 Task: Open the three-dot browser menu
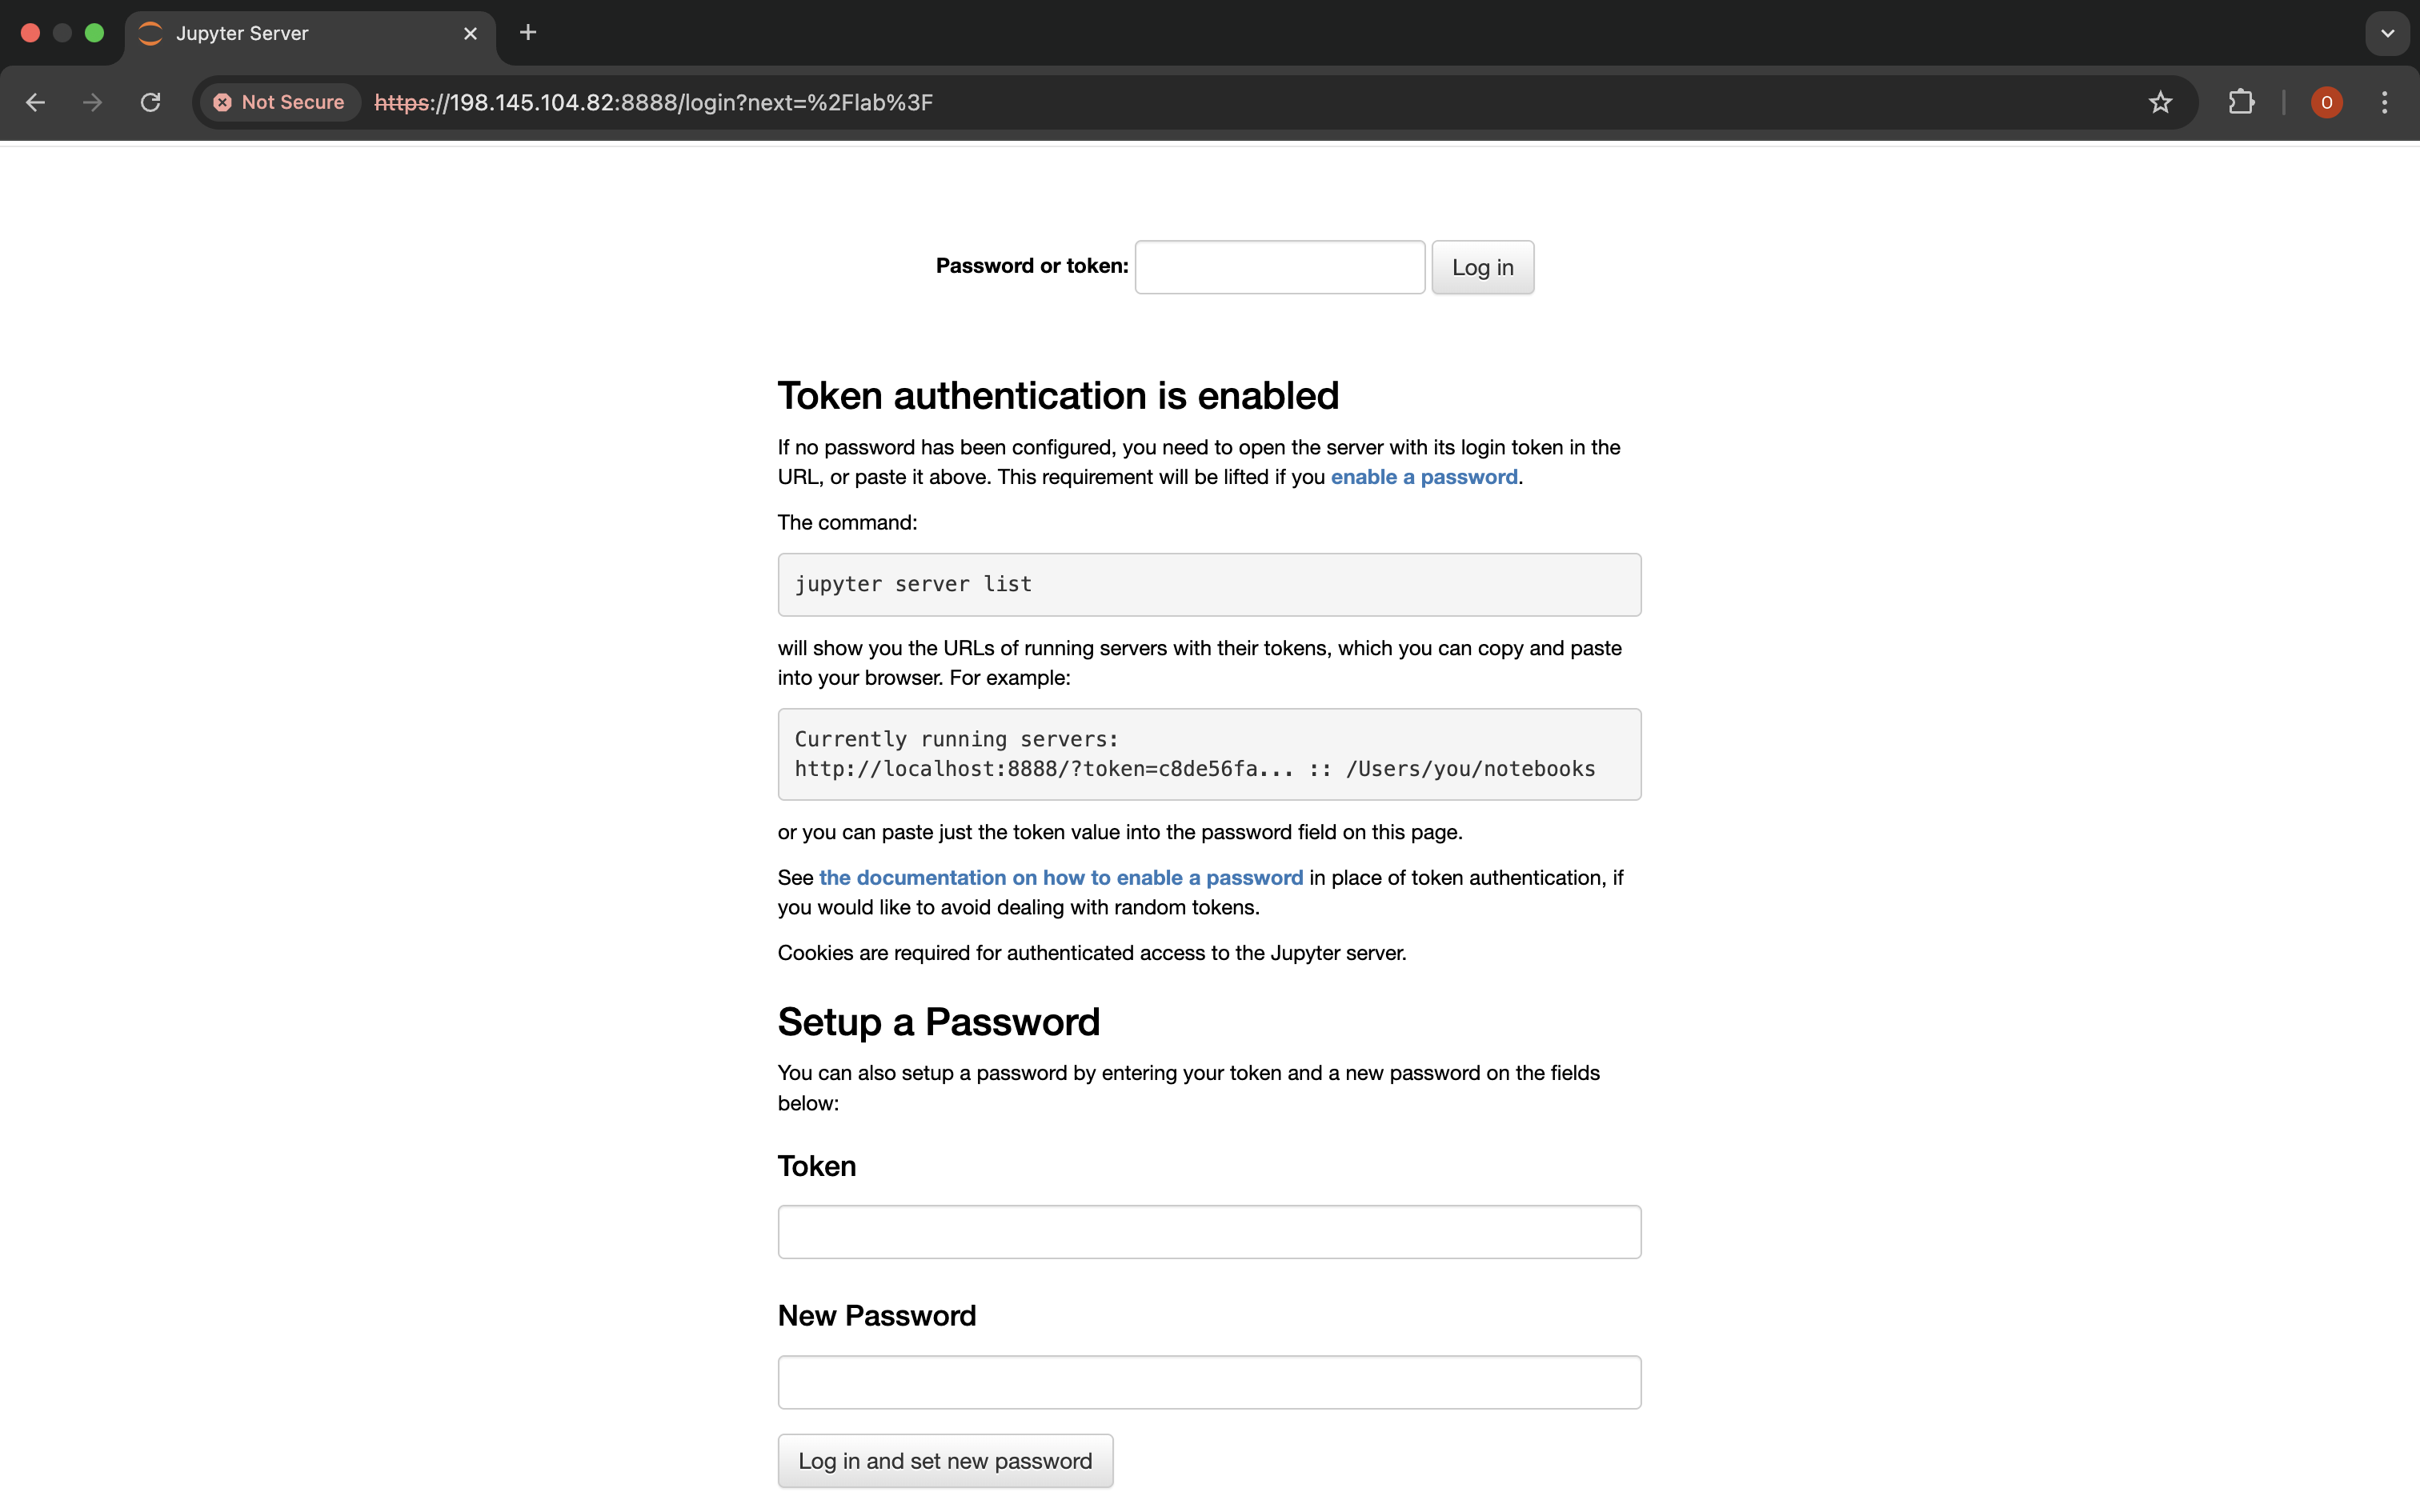click(2385, 102)
